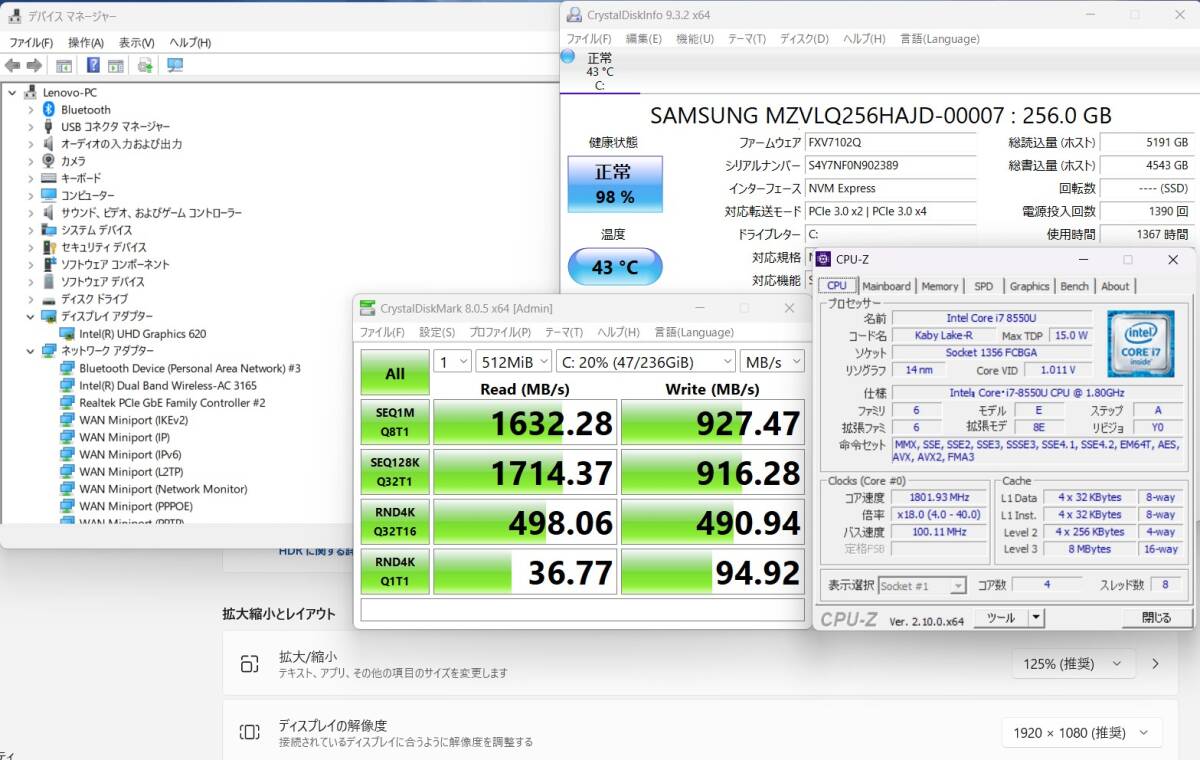Open the 操作(A) menu in Device Manager

point(86,43)
